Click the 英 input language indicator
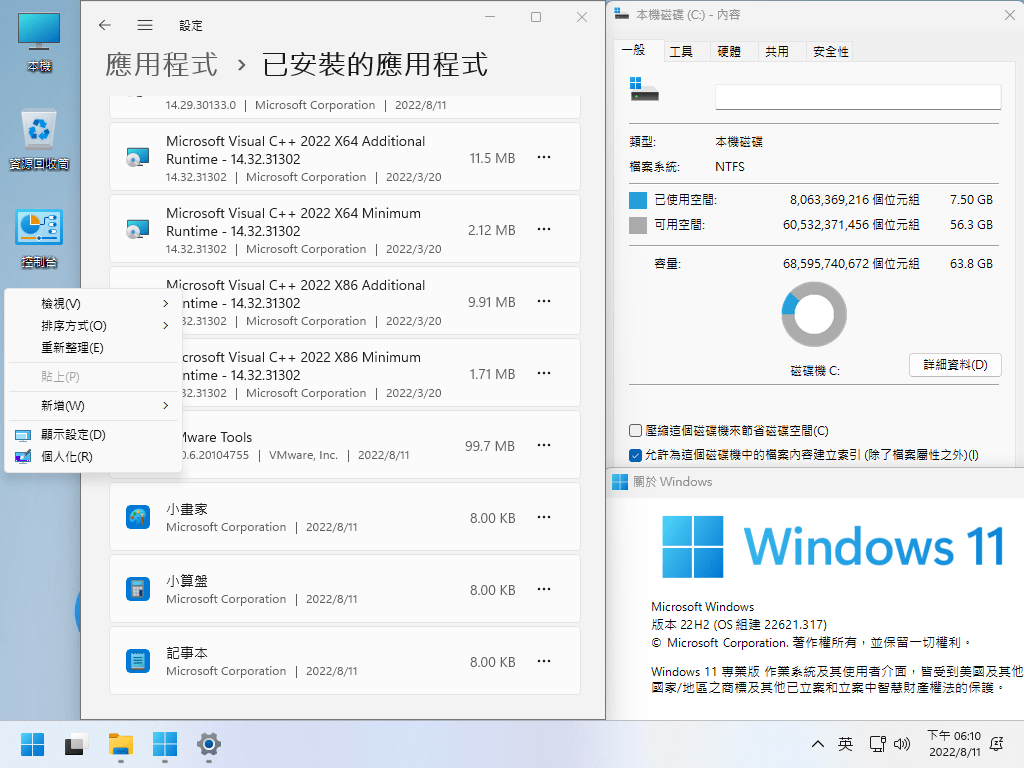Viewport: 1024px width, 768px height. coord(845,744)
